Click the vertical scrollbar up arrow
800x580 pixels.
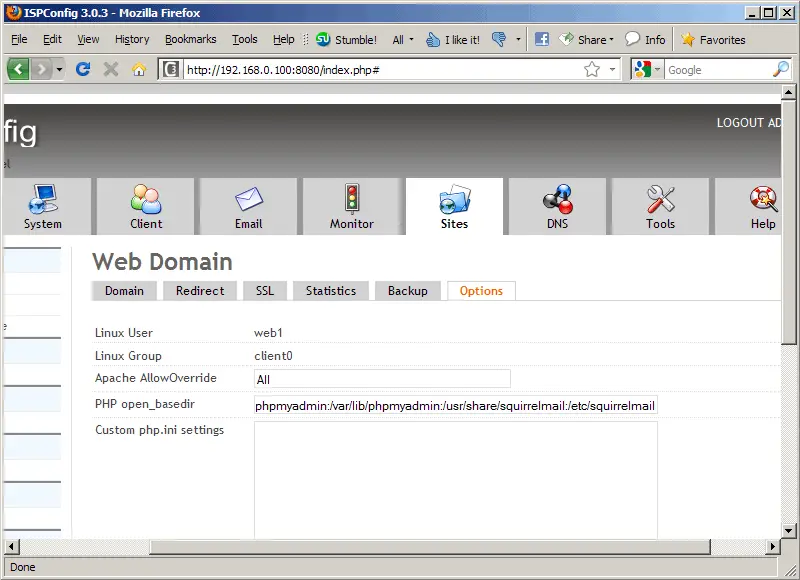tap(788, 92)
